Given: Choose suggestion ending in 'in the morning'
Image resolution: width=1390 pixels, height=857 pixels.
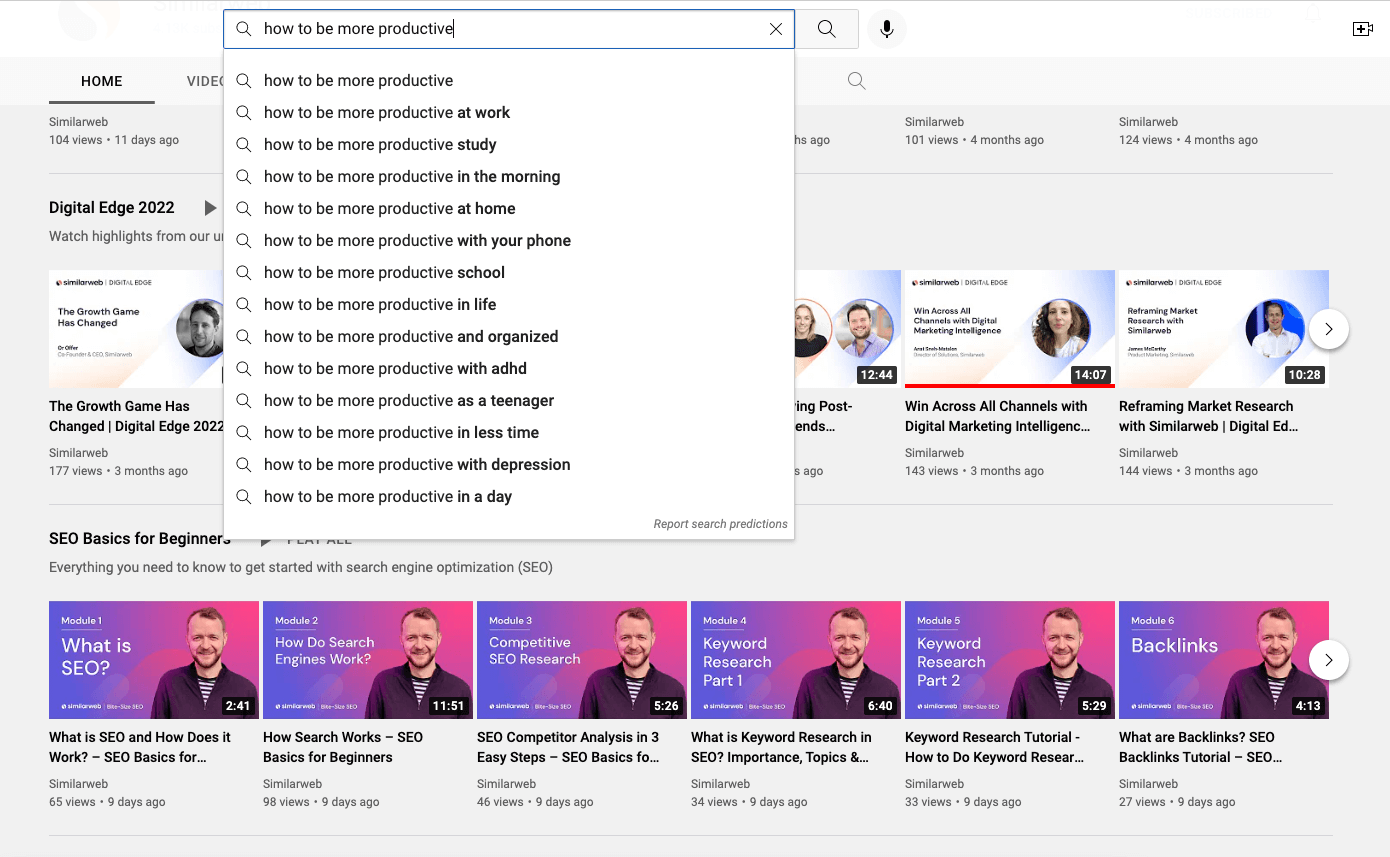Looking at the screenshot, I should [x=412, y=177].
